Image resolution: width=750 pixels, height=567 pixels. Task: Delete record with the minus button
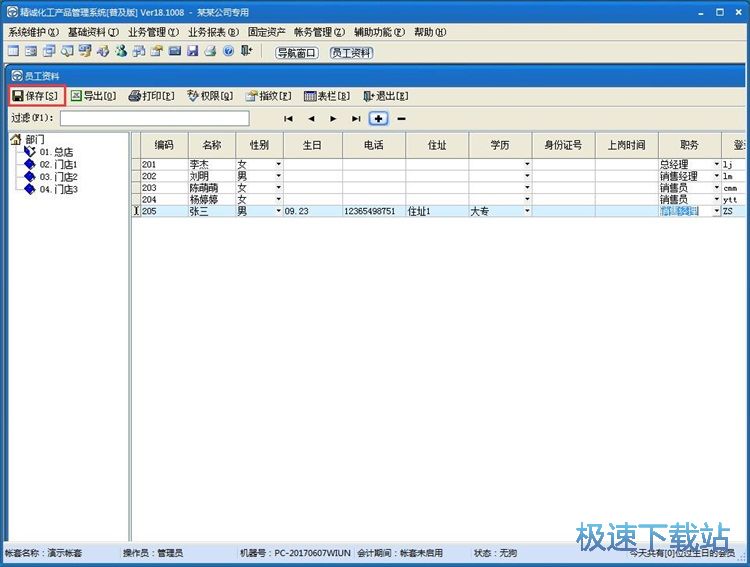402,118
